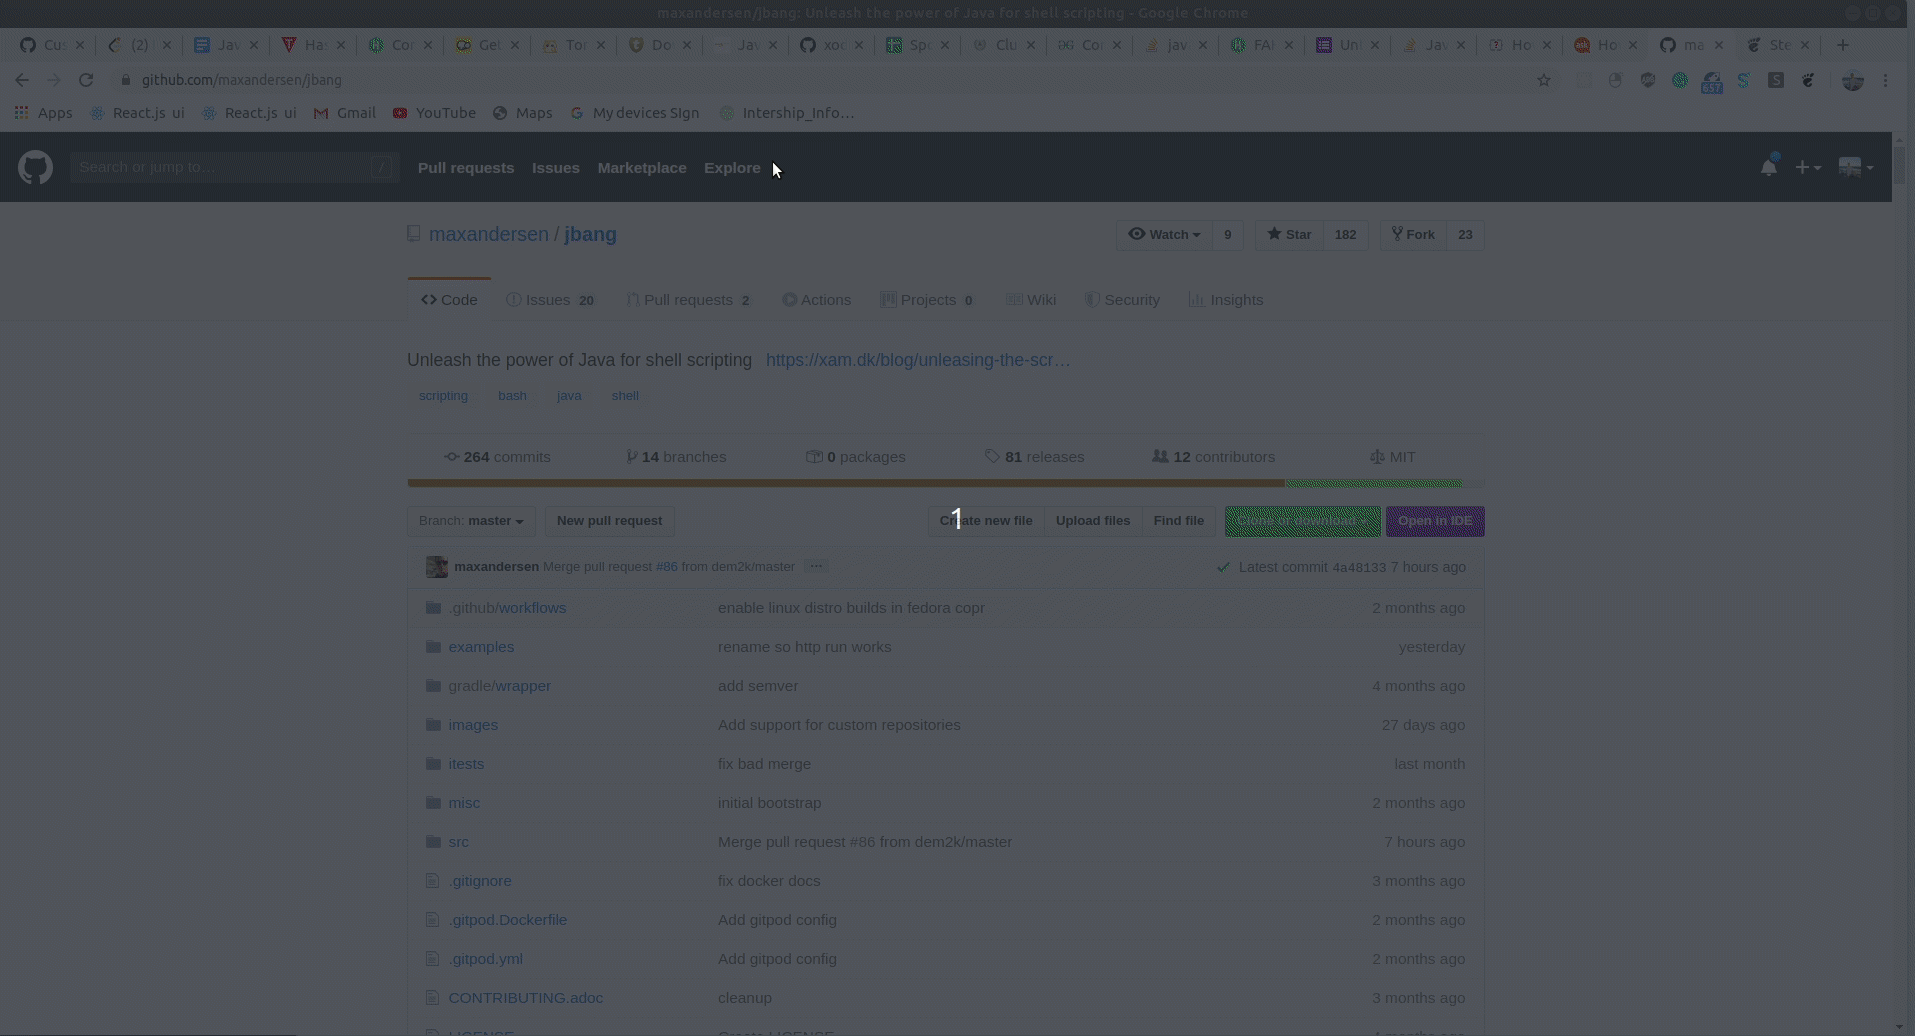Click the 182 stargazers count
Image resolution: width=1915 pixels, height=1036 pixels.
tap(1345, 235)
